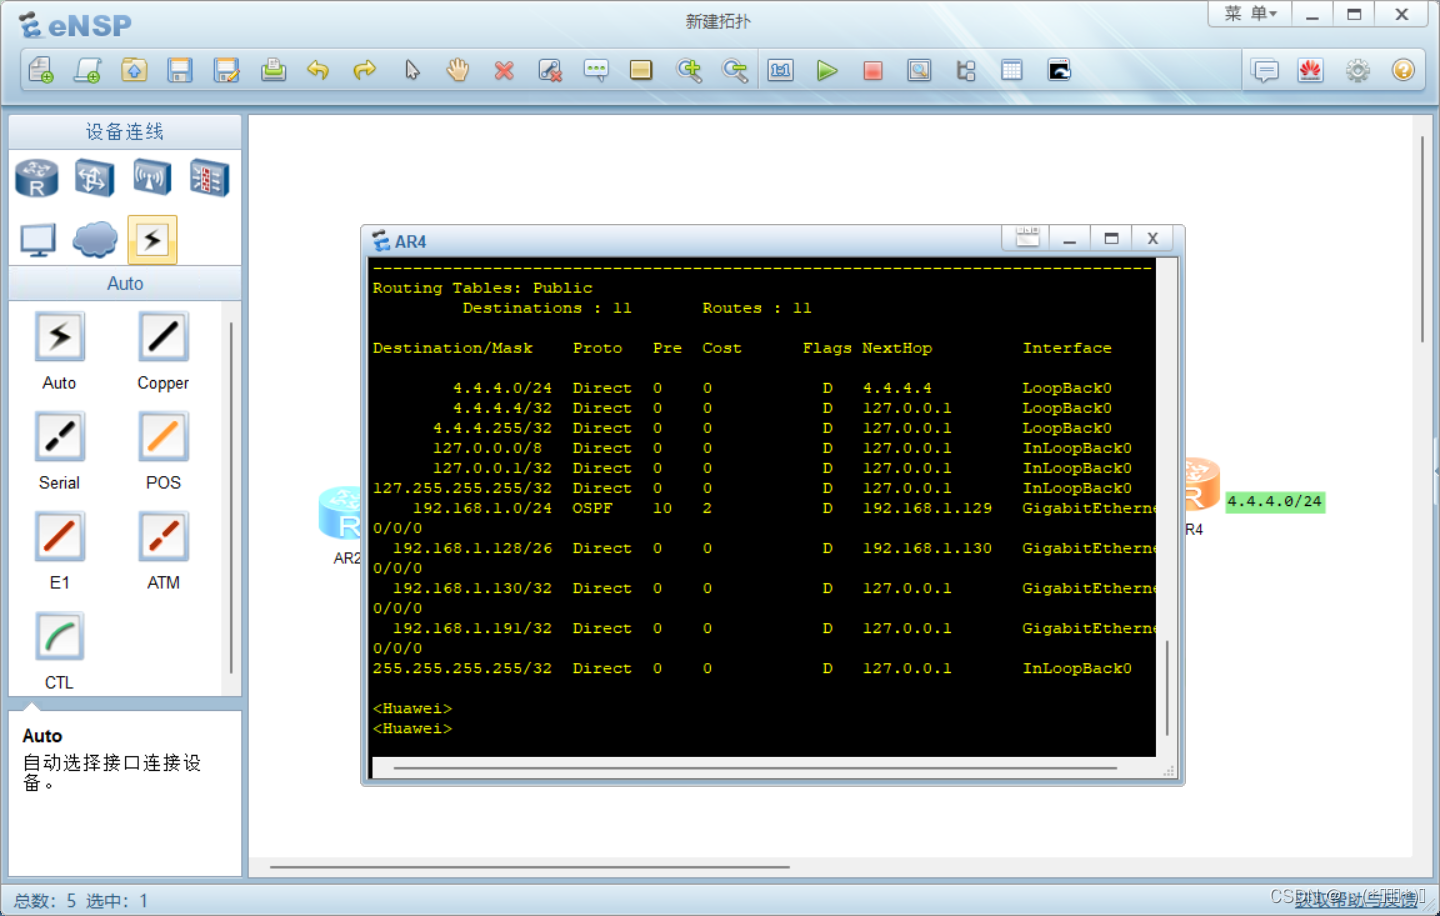The height and width of the screenshot is (916, 1440).
Task: Choose the Auto cable type
Action: [59, 337]
